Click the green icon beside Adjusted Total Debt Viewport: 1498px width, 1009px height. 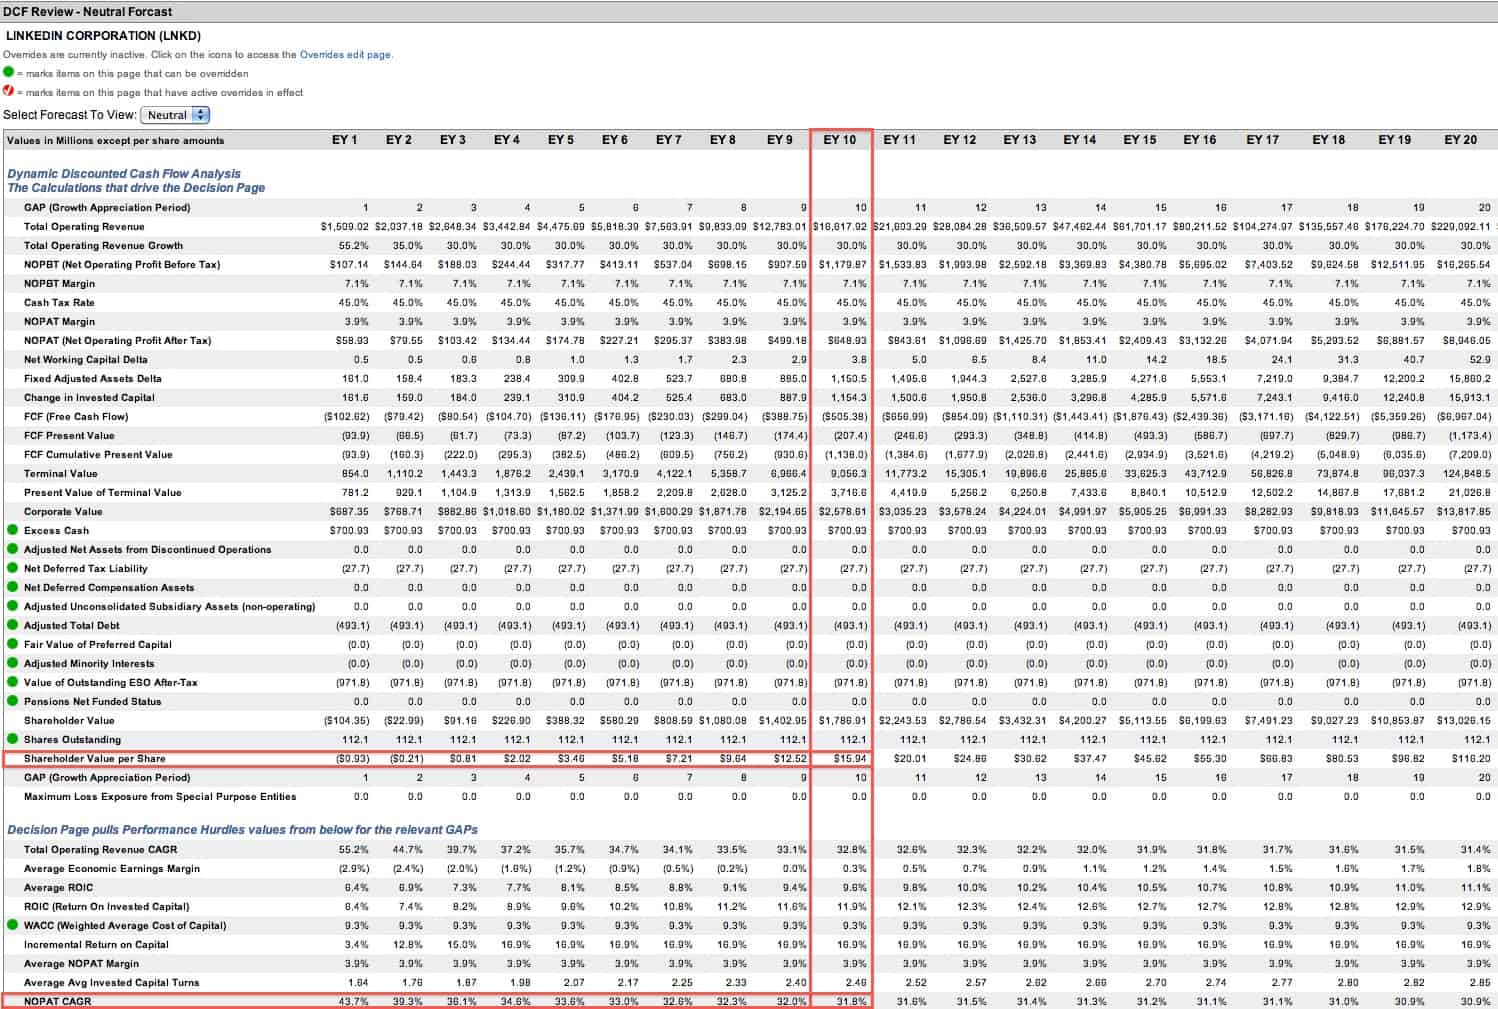[x=12, y=625]
